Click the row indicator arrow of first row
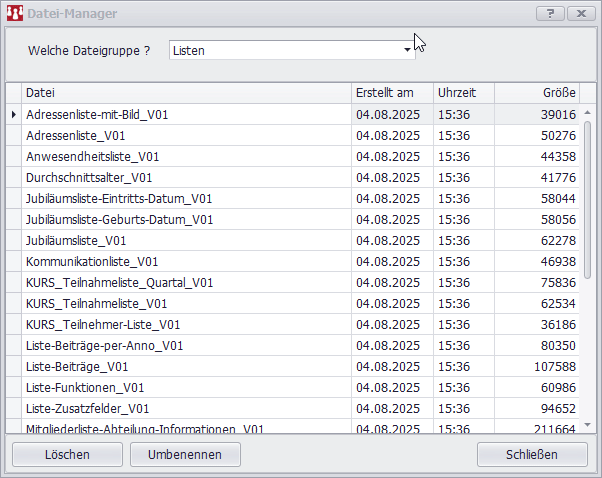 click(13, 115)
